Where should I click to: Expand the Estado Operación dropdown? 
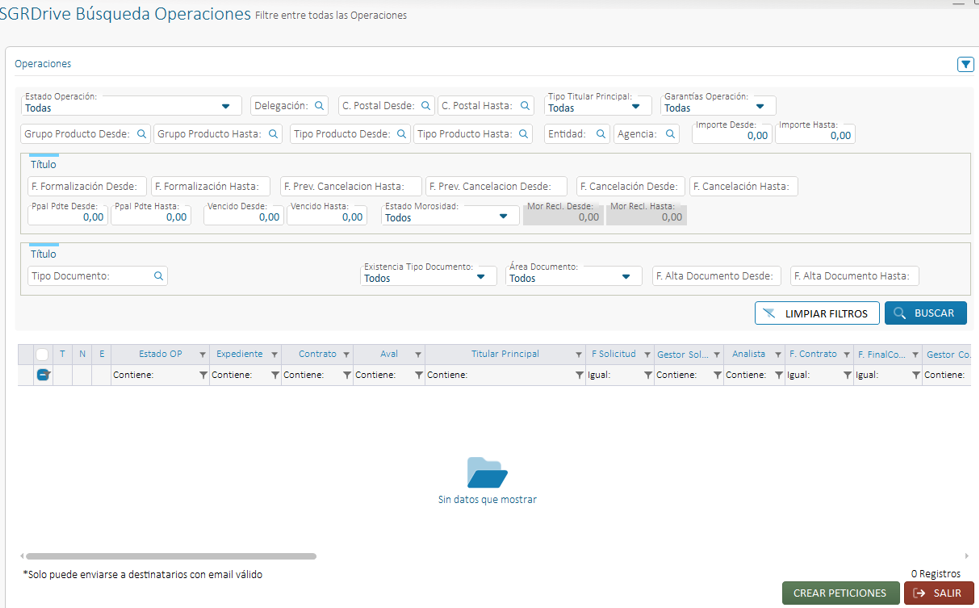pyautogui.click(x=225, y=107)
